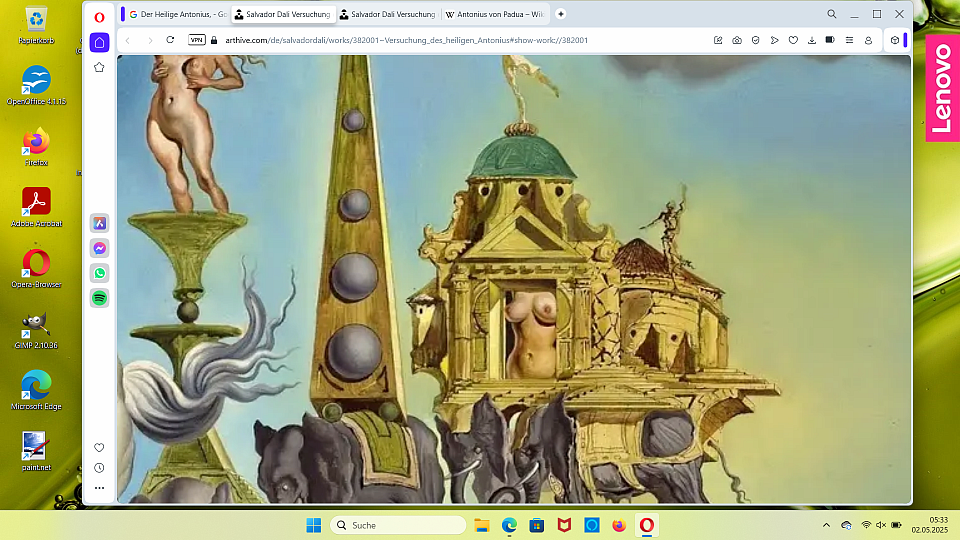The height and width of the screenshot is (540, 960).
Task: Open the account profile icon
Action: (868, 40)
